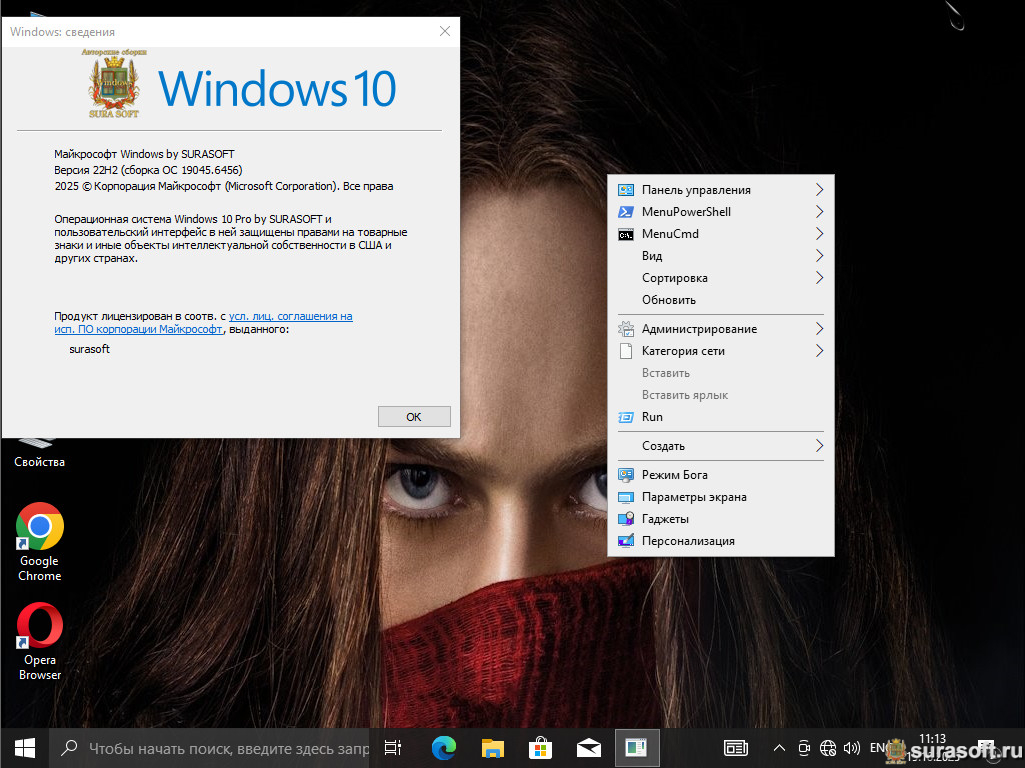Open the Microsoft license agreement link

tap(290, 316)
